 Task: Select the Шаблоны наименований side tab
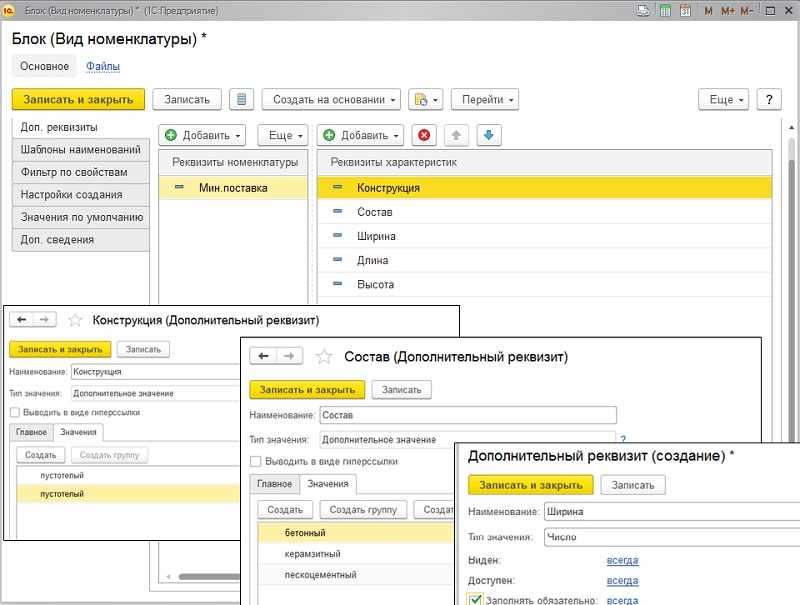click(81, 149)
